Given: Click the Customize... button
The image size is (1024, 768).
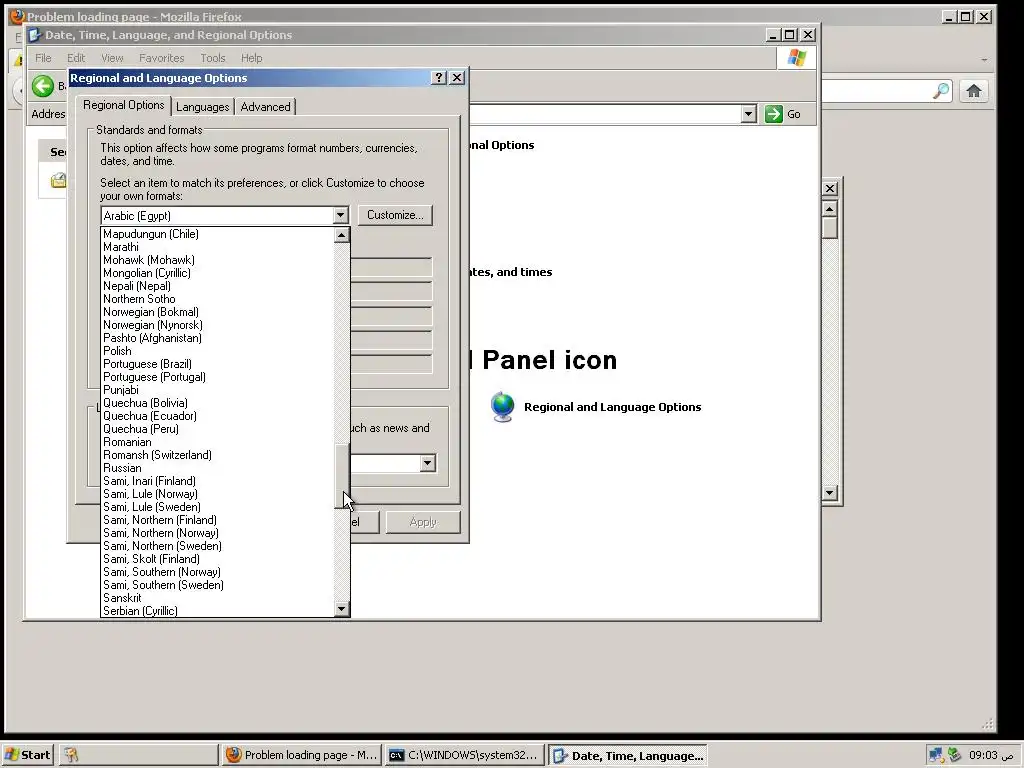Looking at the screenshot, I should (395, 215).
